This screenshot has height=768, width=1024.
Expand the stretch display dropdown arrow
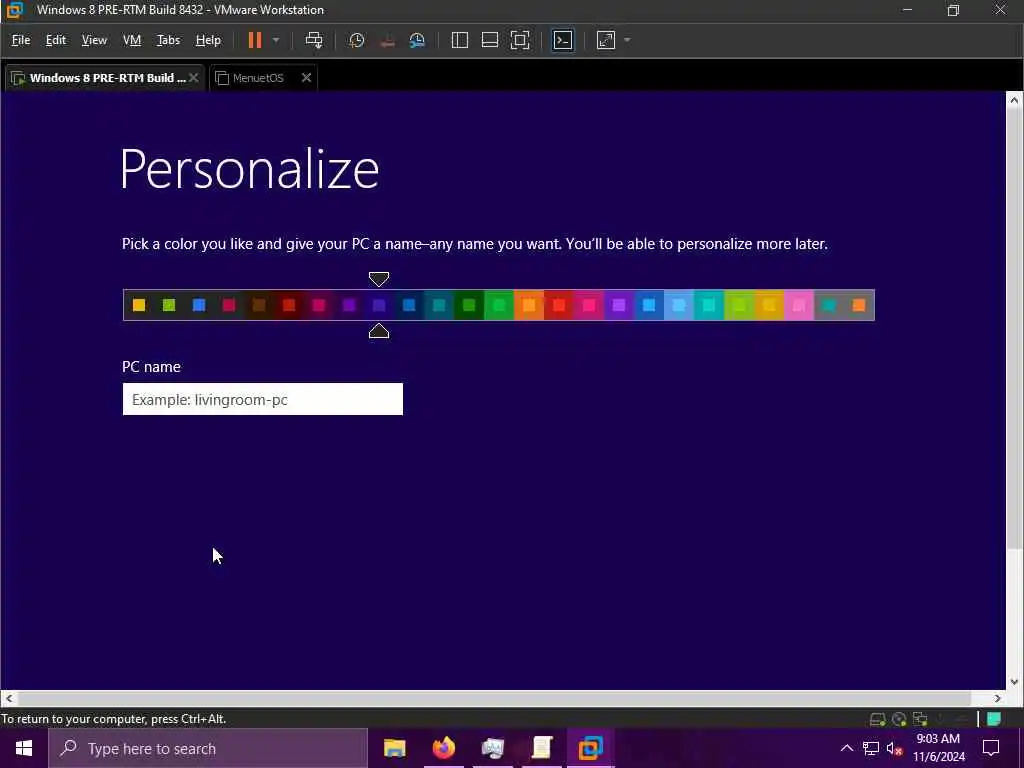(x=628, y=40)
